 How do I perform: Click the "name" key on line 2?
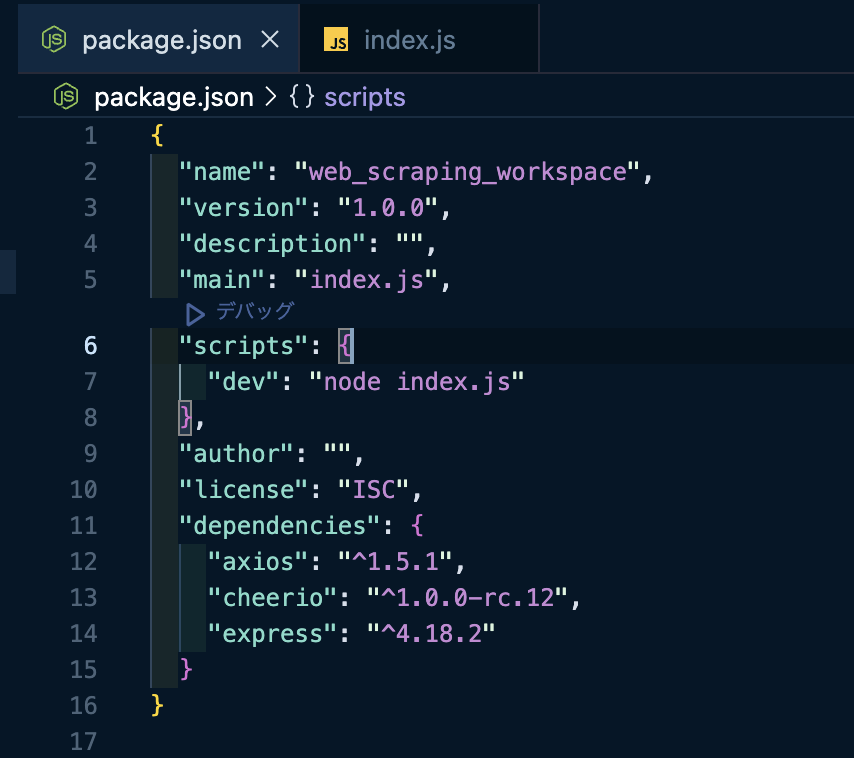click(x=222, y=172)
